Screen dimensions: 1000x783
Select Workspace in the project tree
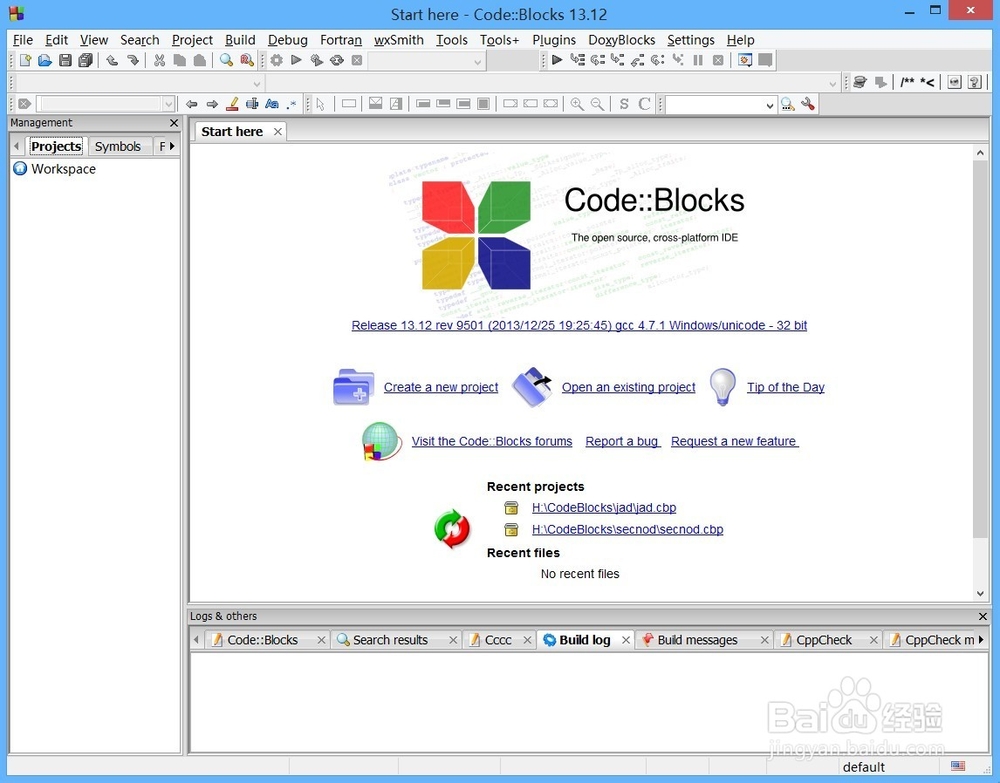[x=63, y=169]
